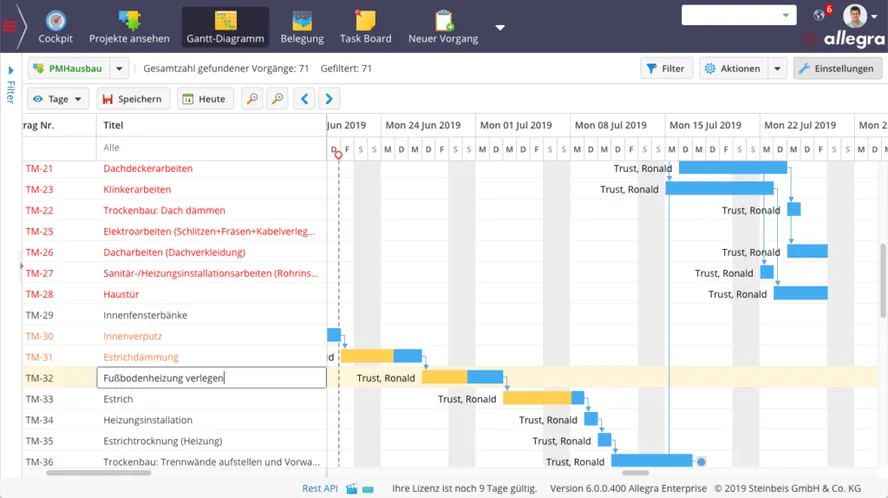The width and height of the screenshot is (888, 498).
Task: Open the Aktionen dropdown arrow
Action: pos(777,69)
